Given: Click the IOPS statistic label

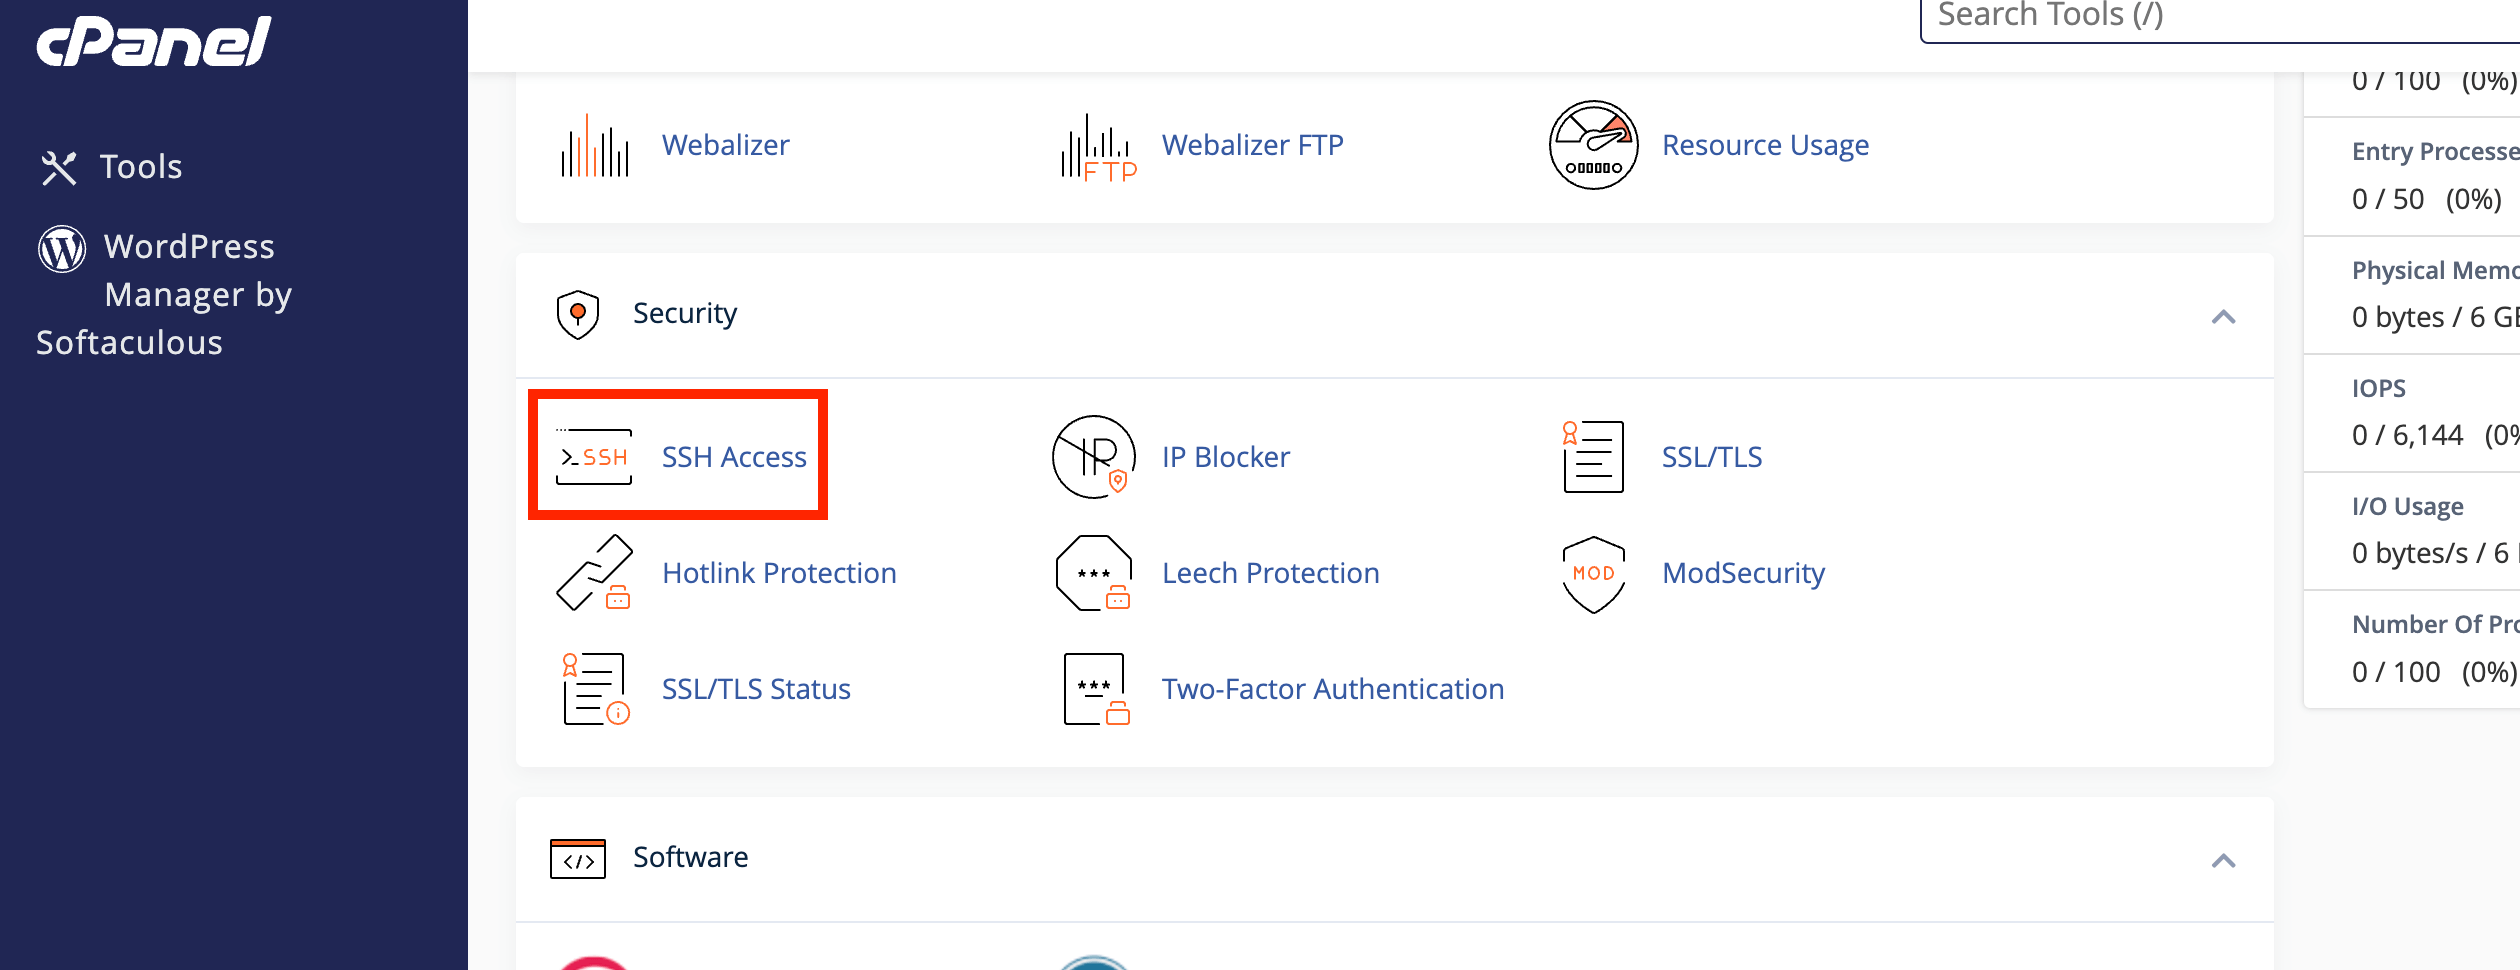Looking at the screenshot, I should coord(2379,388).
